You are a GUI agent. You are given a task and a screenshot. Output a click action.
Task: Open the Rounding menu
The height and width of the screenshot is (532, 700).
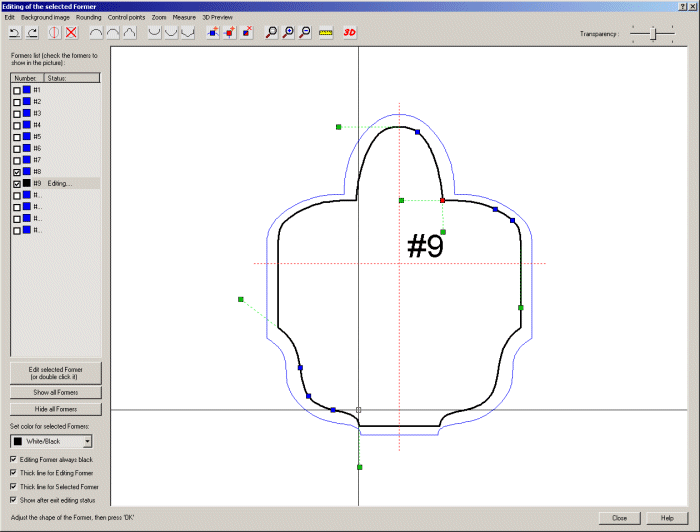[x=88, y=18]
